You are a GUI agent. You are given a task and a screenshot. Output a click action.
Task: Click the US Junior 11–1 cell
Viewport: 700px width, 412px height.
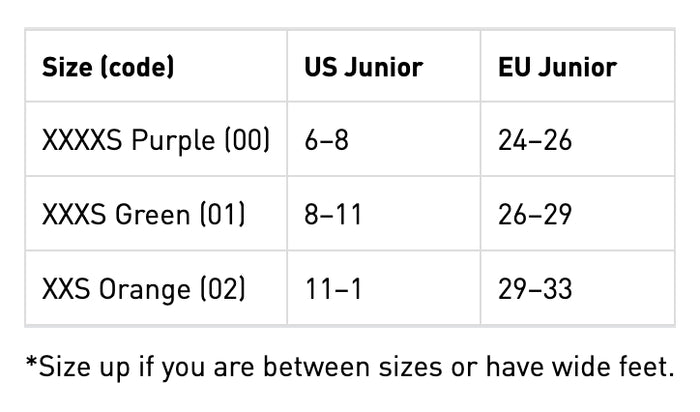pos(384,288)
